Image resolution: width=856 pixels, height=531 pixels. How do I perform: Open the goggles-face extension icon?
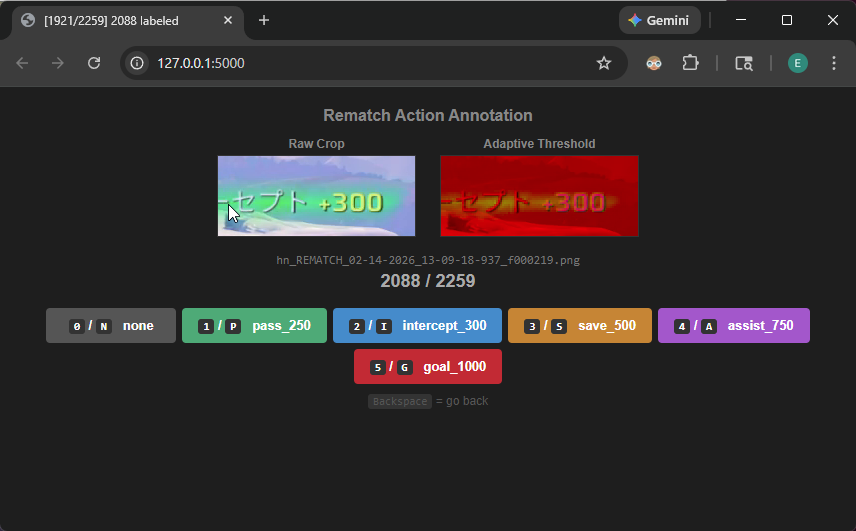click(x=653, y=63)
